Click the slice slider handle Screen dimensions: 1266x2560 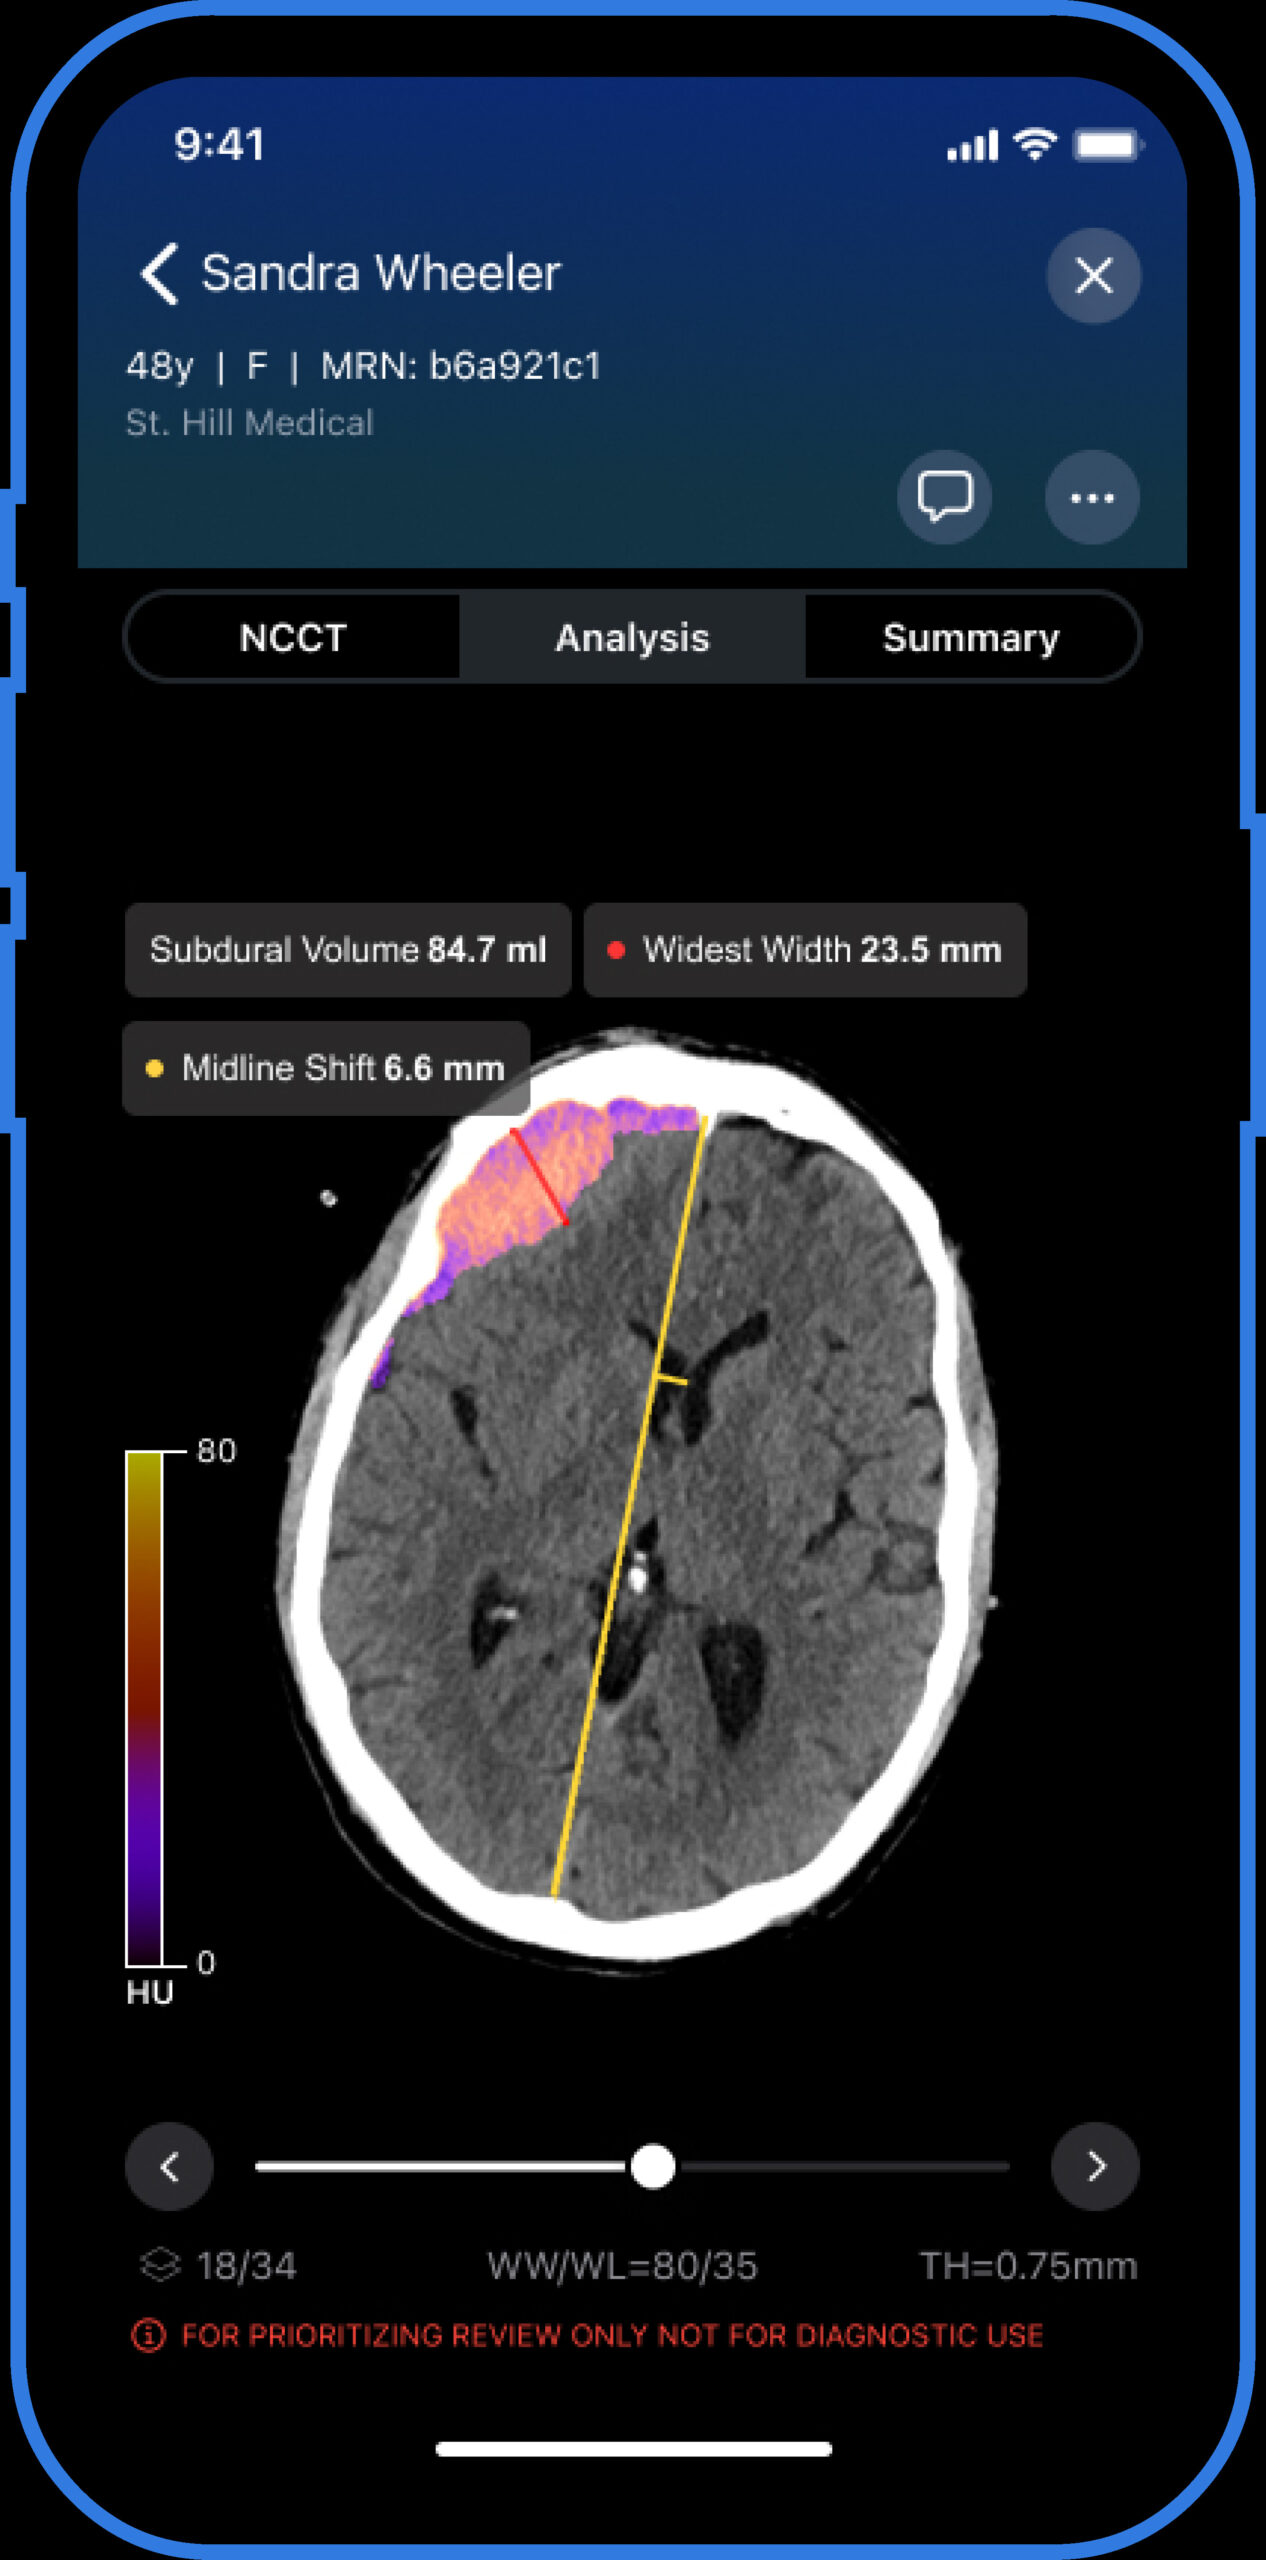pyautogui.click(x=653, y=2166)
